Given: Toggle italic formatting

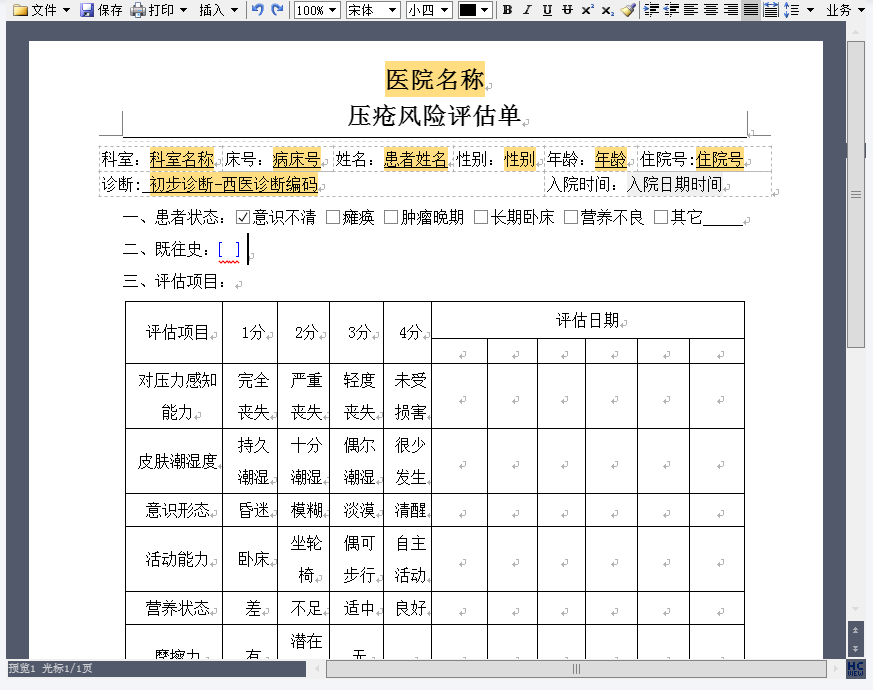Looking at the screenshot, I should tap(527, 10).
